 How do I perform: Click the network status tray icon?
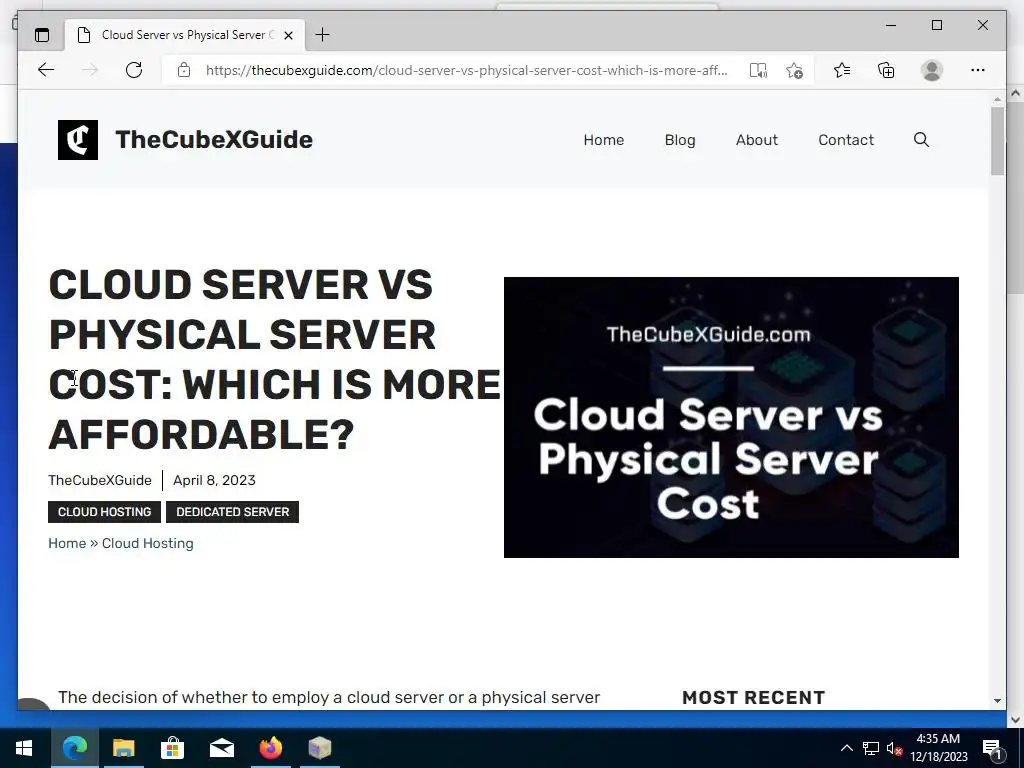tap(871, 748)
